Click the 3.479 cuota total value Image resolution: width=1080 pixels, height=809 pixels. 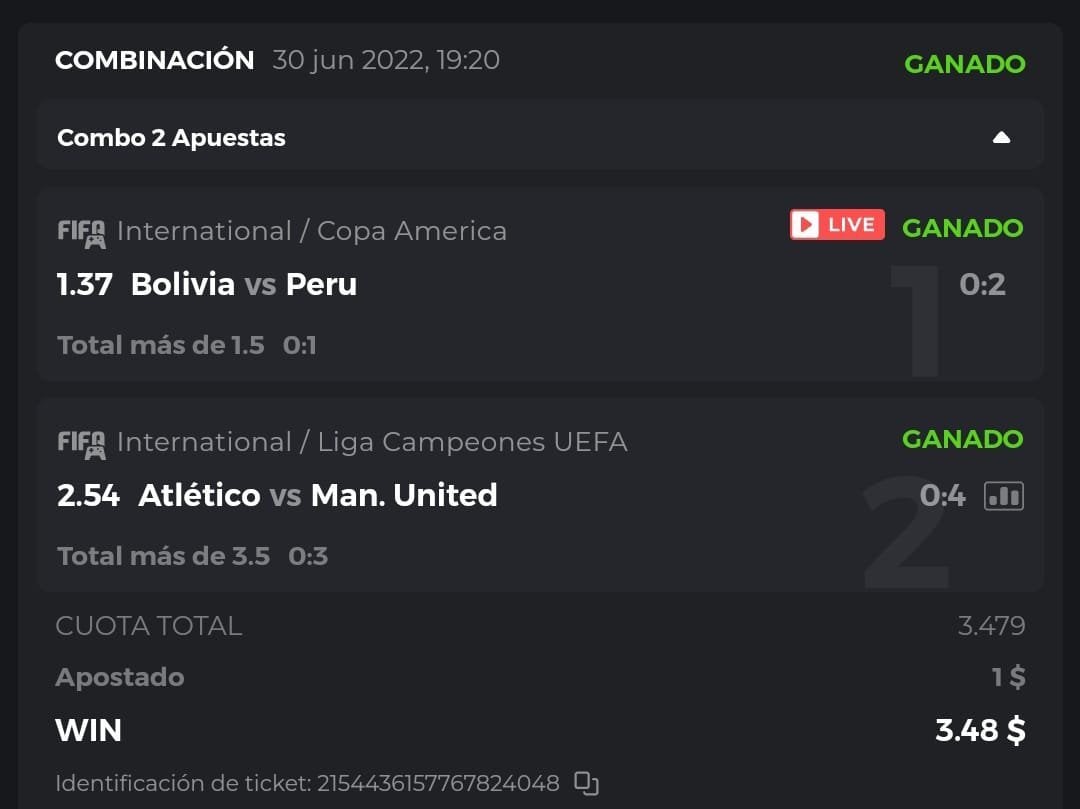pyautogui.click(x=991, y=626)
